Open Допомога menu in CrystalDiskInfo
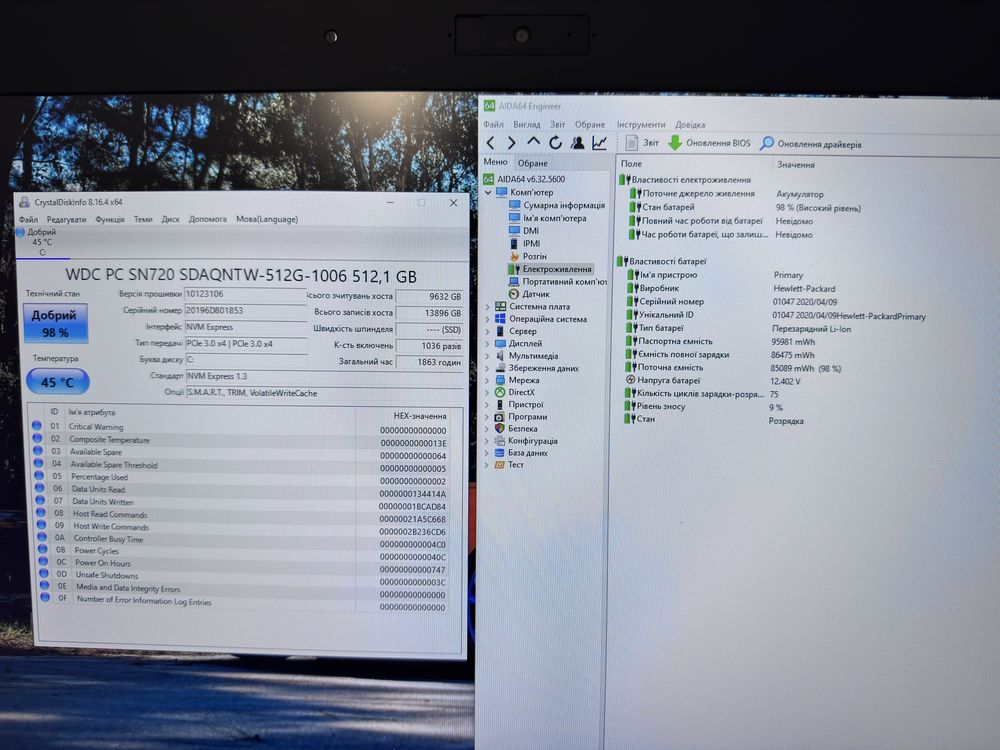Screen dimensions: 1000x750 pyautogui.click(x=208, y=219)
